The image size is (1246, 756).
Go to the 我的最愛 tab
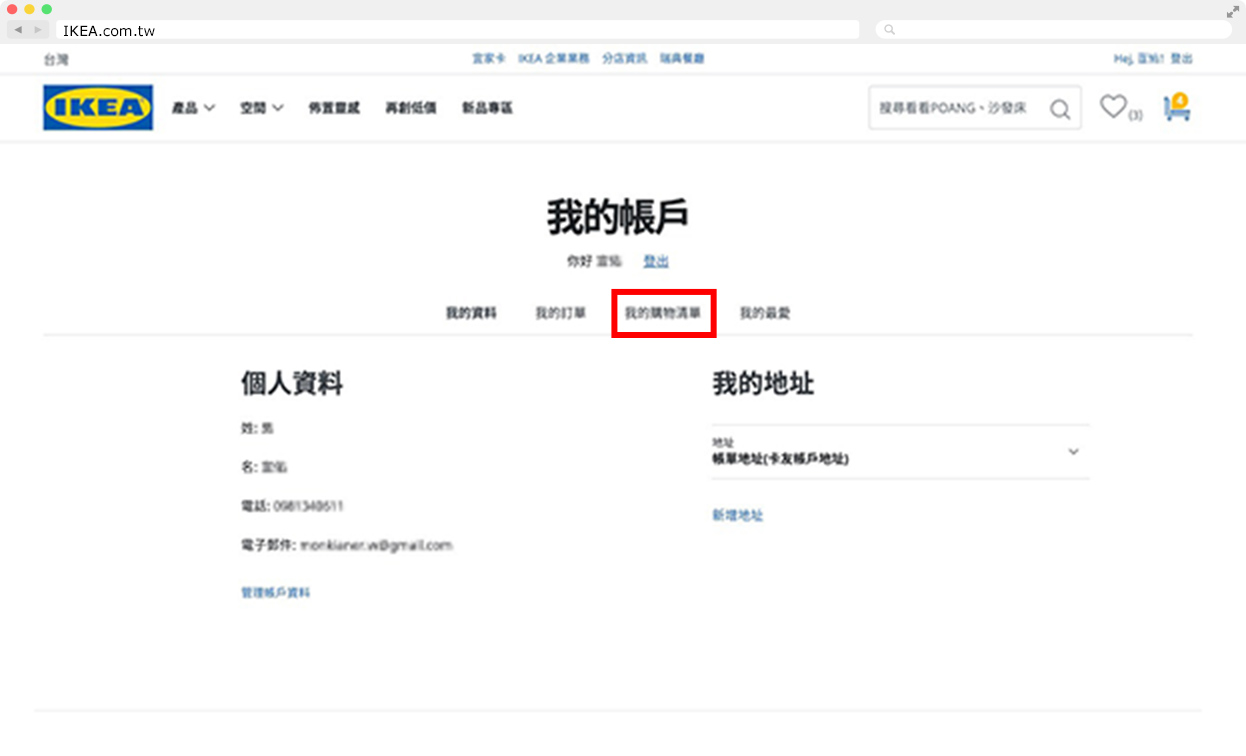[x=765, y=313]
